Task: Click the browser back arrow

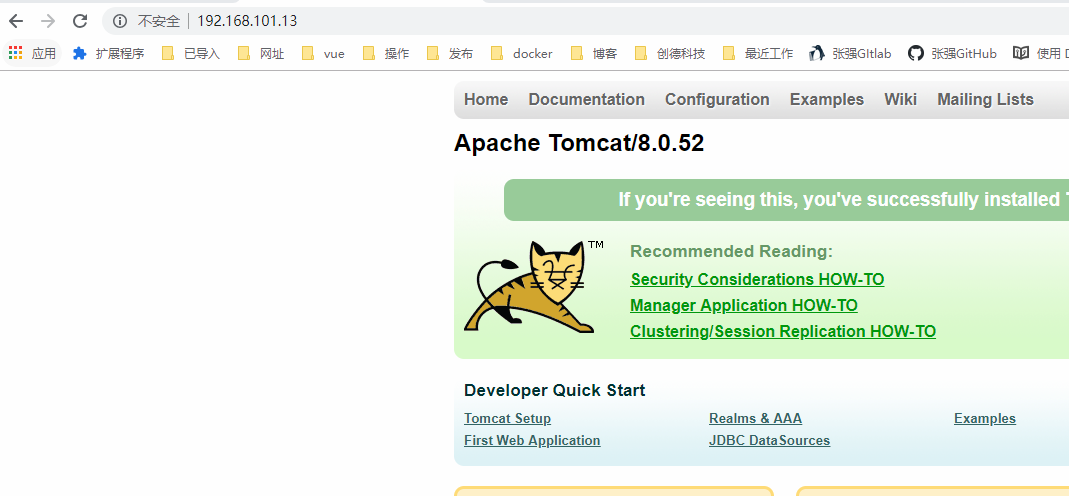Action: point(16,21)
